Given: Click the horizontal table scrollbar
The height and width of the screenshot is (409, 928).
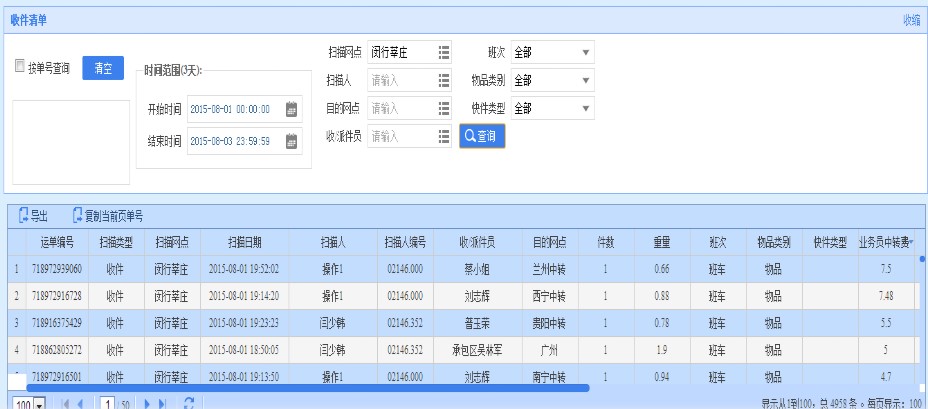Looking at the screenshot, I should pyautogui.click(x=308, y=388).
